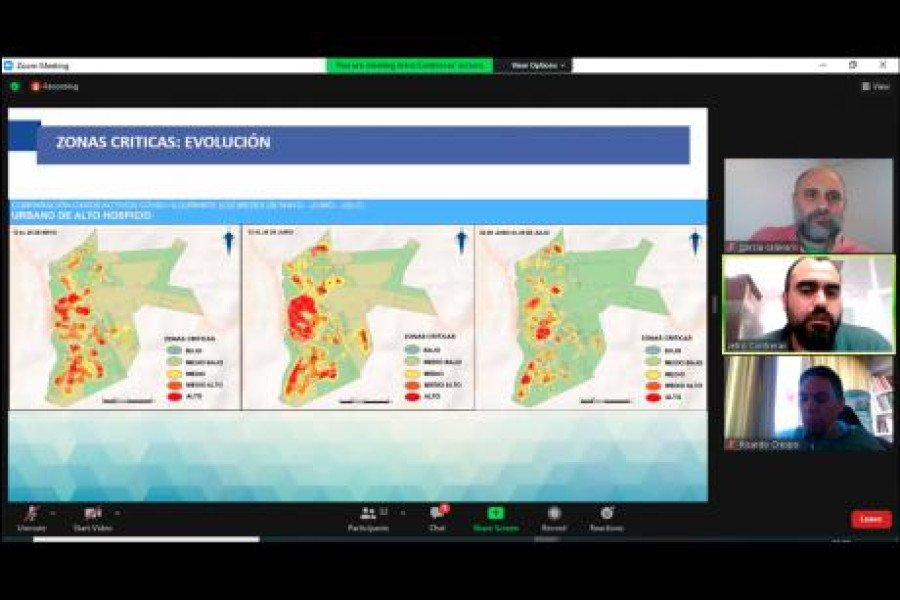Select the top participant video thumbnail
The height and width of the screenshot is (600, 900).
tap(808, 206)
